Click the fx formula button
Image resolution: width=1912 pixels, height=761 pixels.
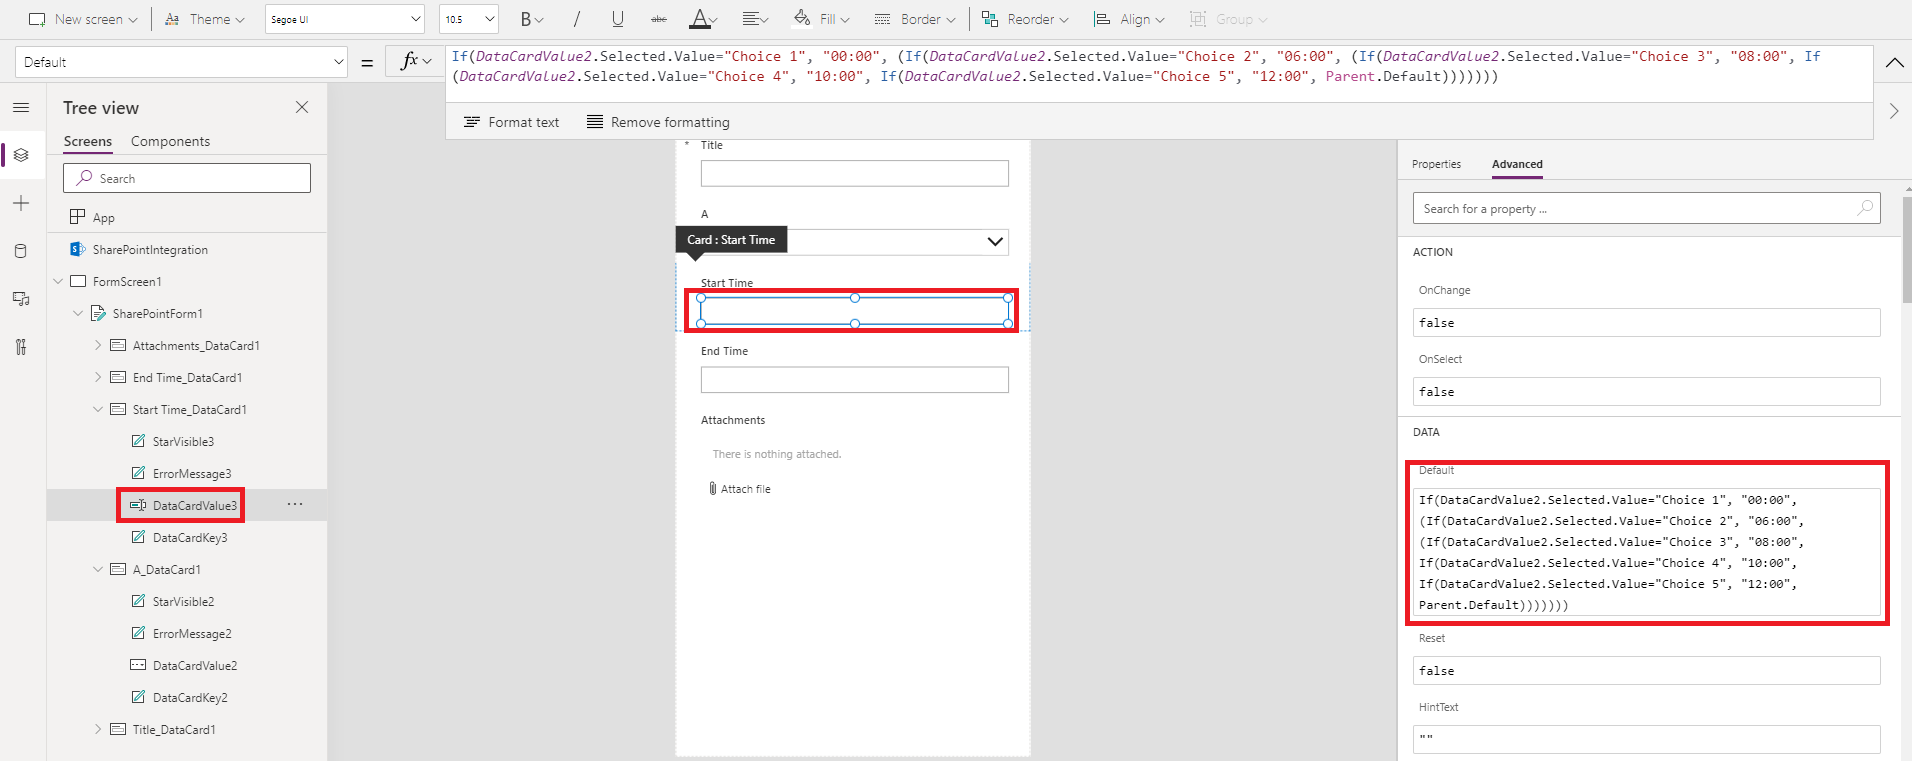[416, 62]
